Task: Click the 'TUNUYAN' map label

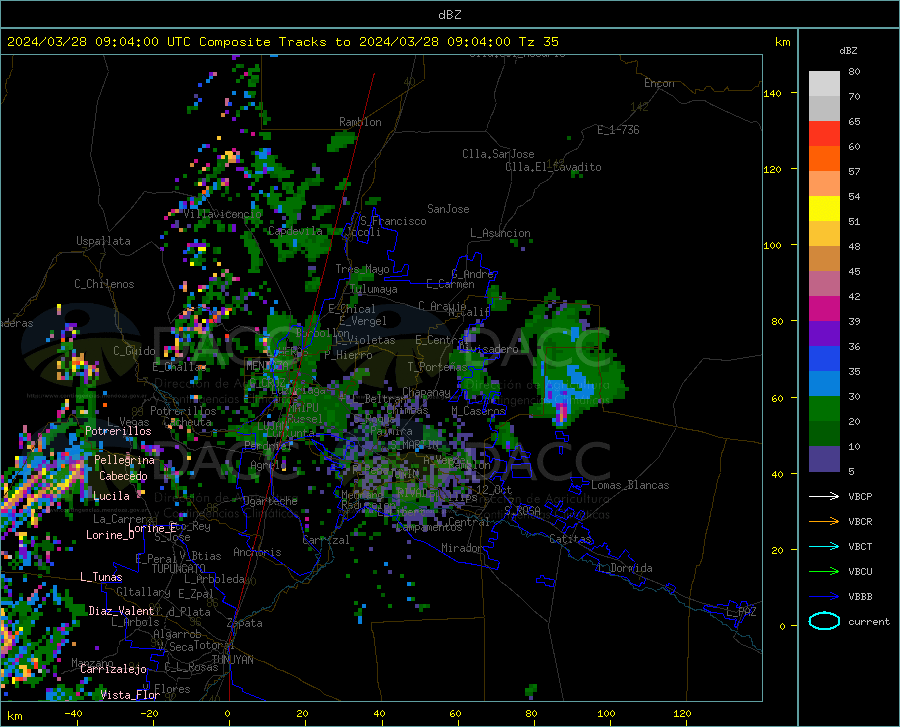Action: [232, 660]
